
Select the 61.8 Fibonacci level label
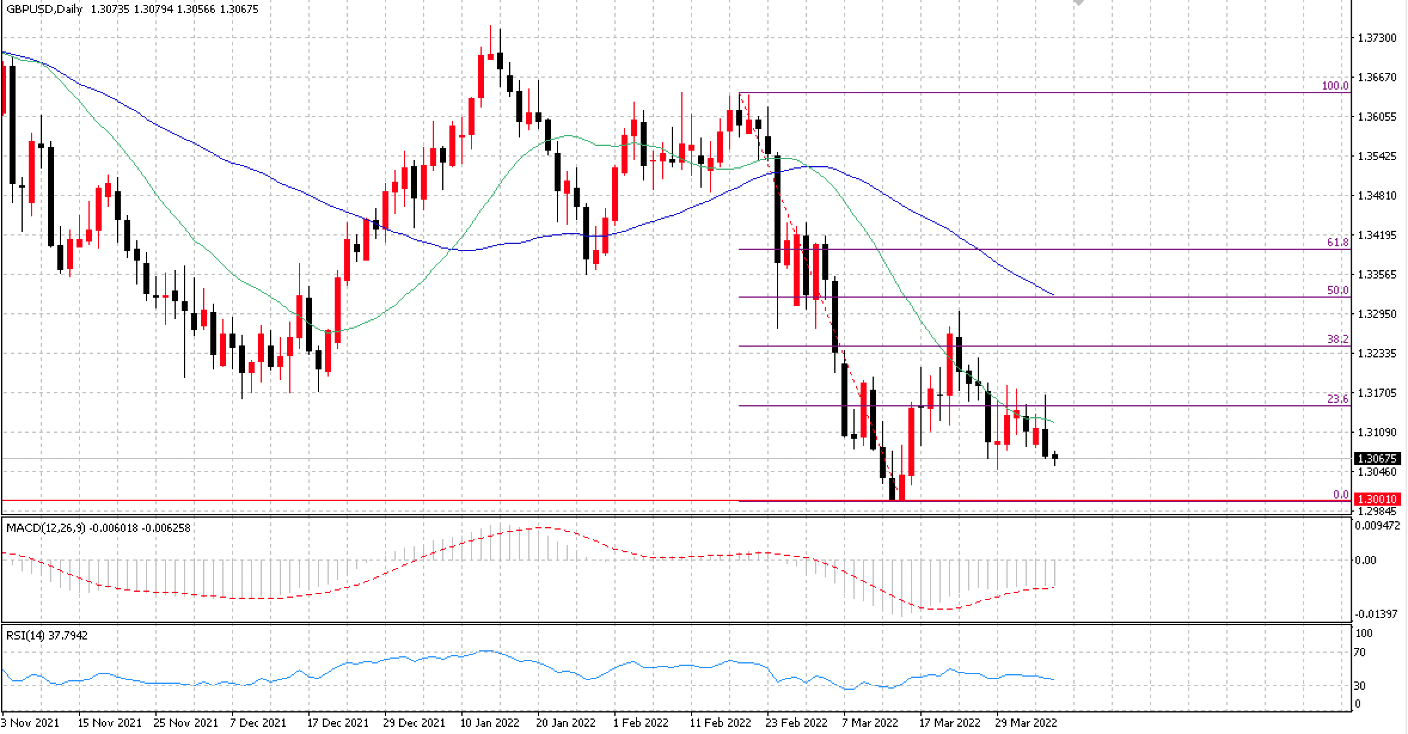pyautogui.click(x=1338, y=242)
